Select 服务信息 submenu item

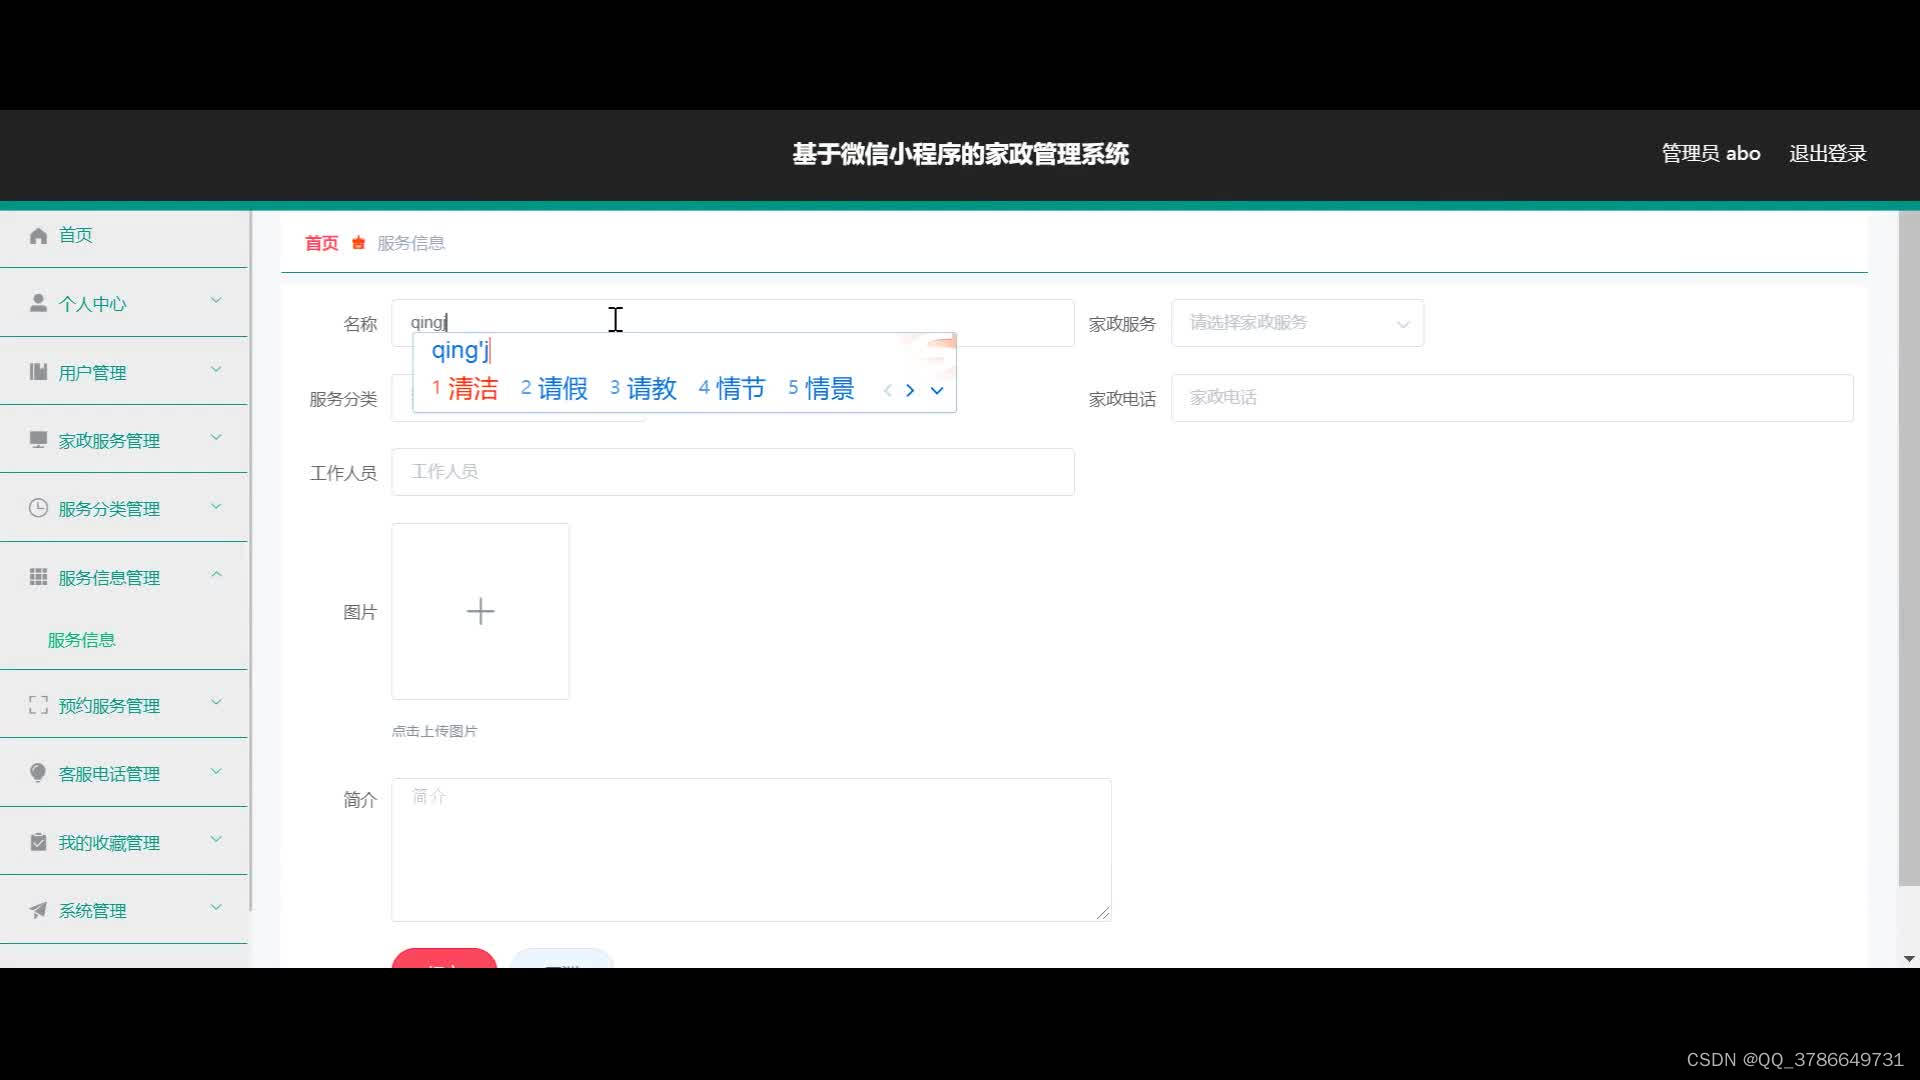point(82,640)
